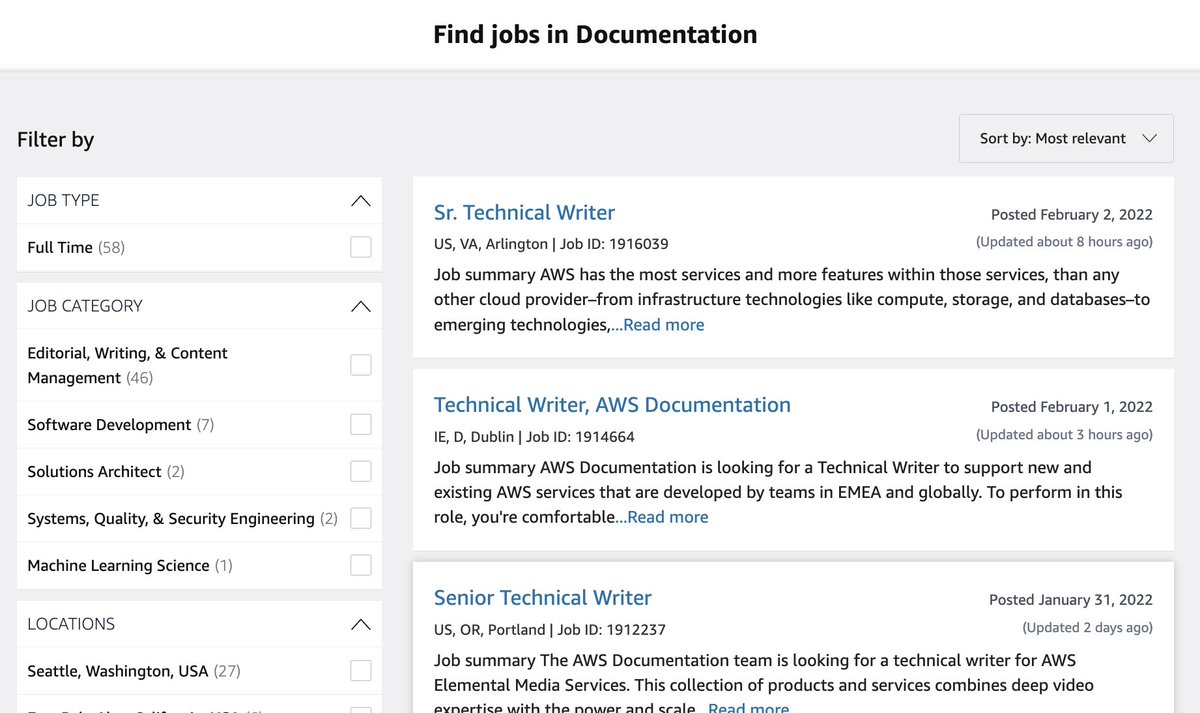Click the Posted February 2, 2022 date

[x=1072, y=215]
